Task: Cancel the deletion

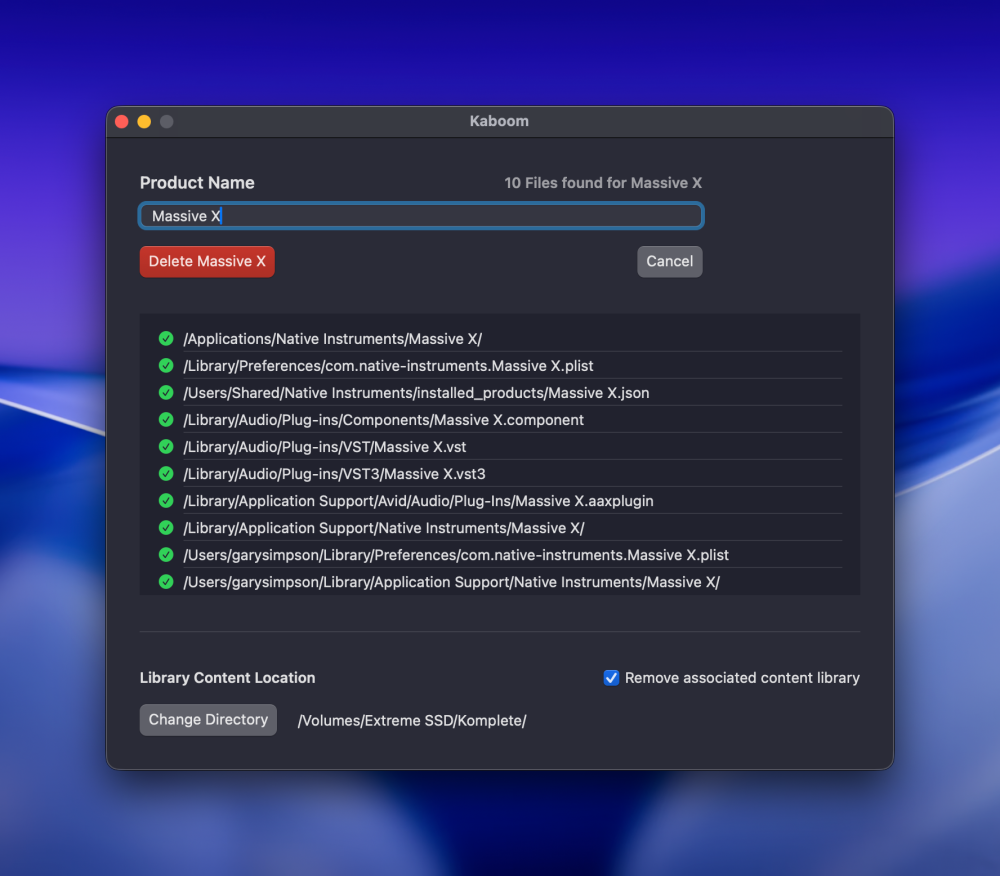Action: (x=669, y=261)
